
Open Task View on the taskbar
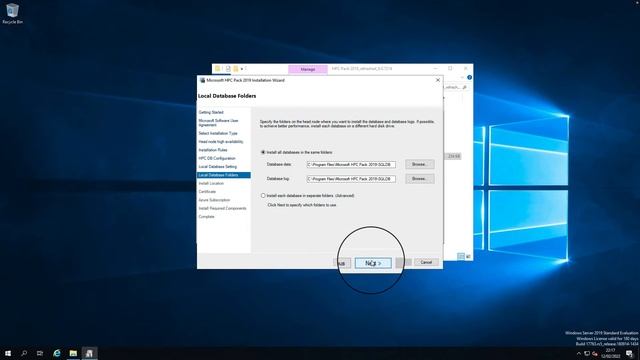[40, 353]
